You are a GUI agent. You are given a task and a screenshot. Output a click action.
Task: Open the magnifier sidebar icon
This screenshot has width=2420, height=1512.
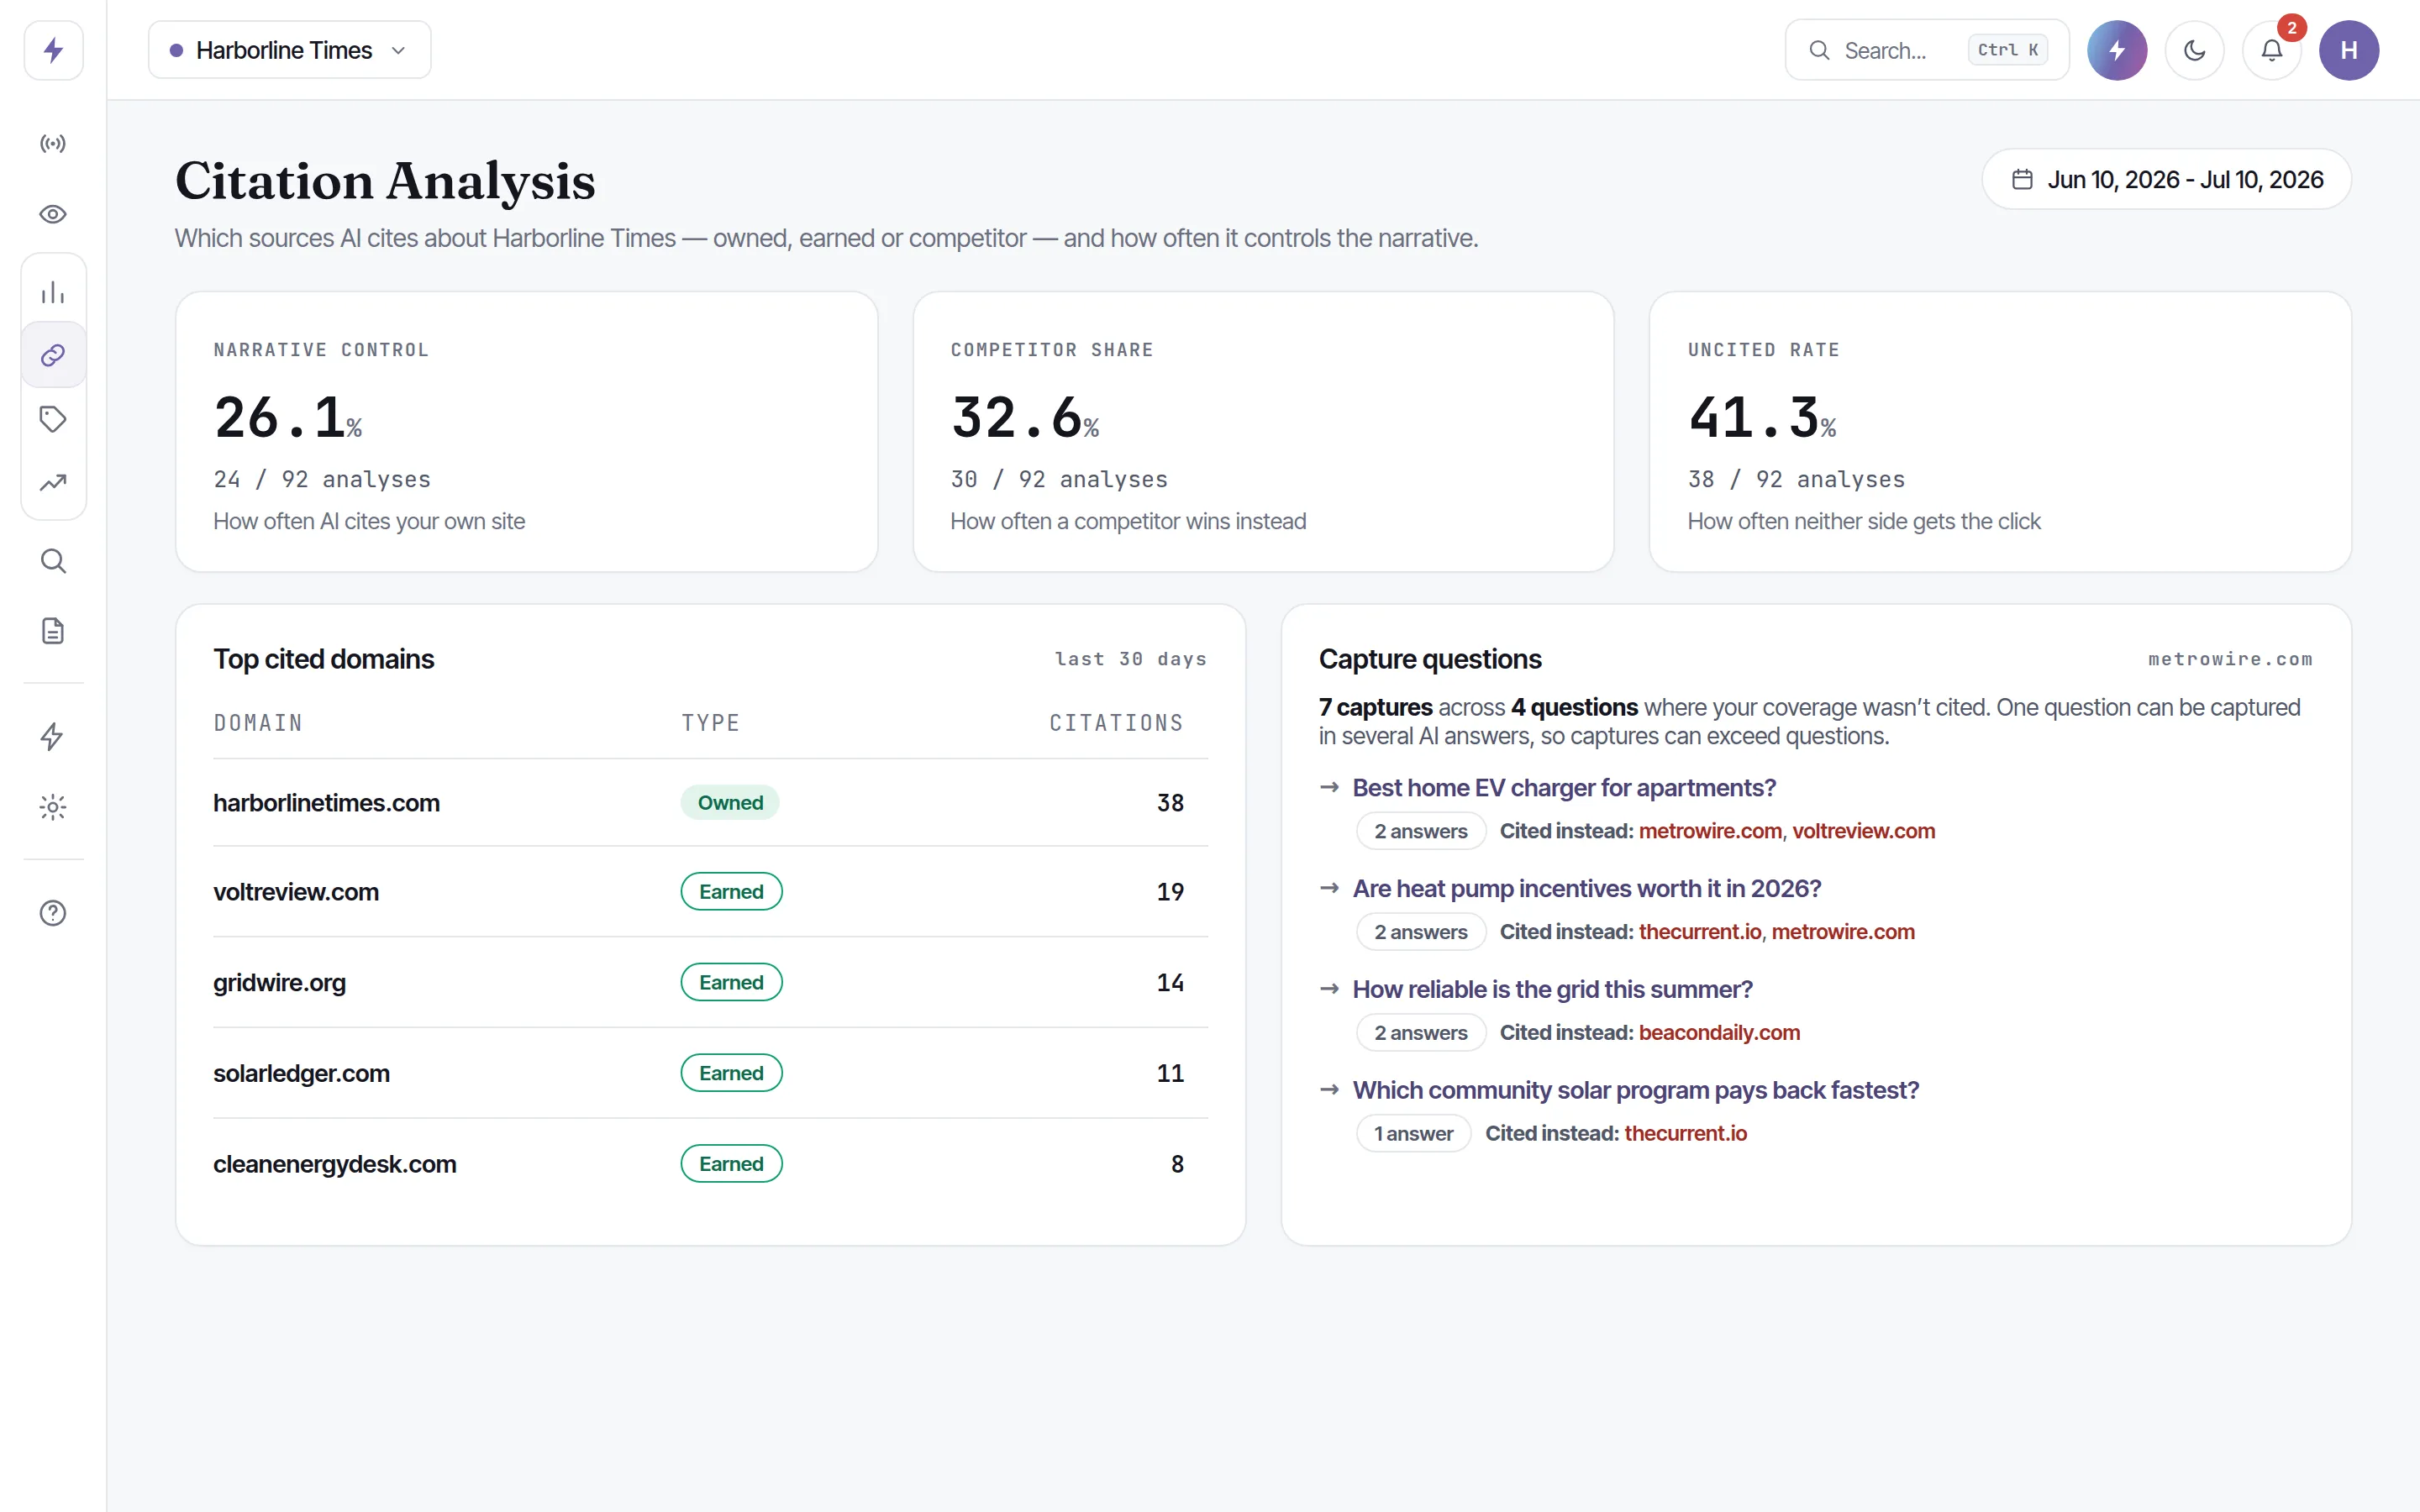pos(53,561)
